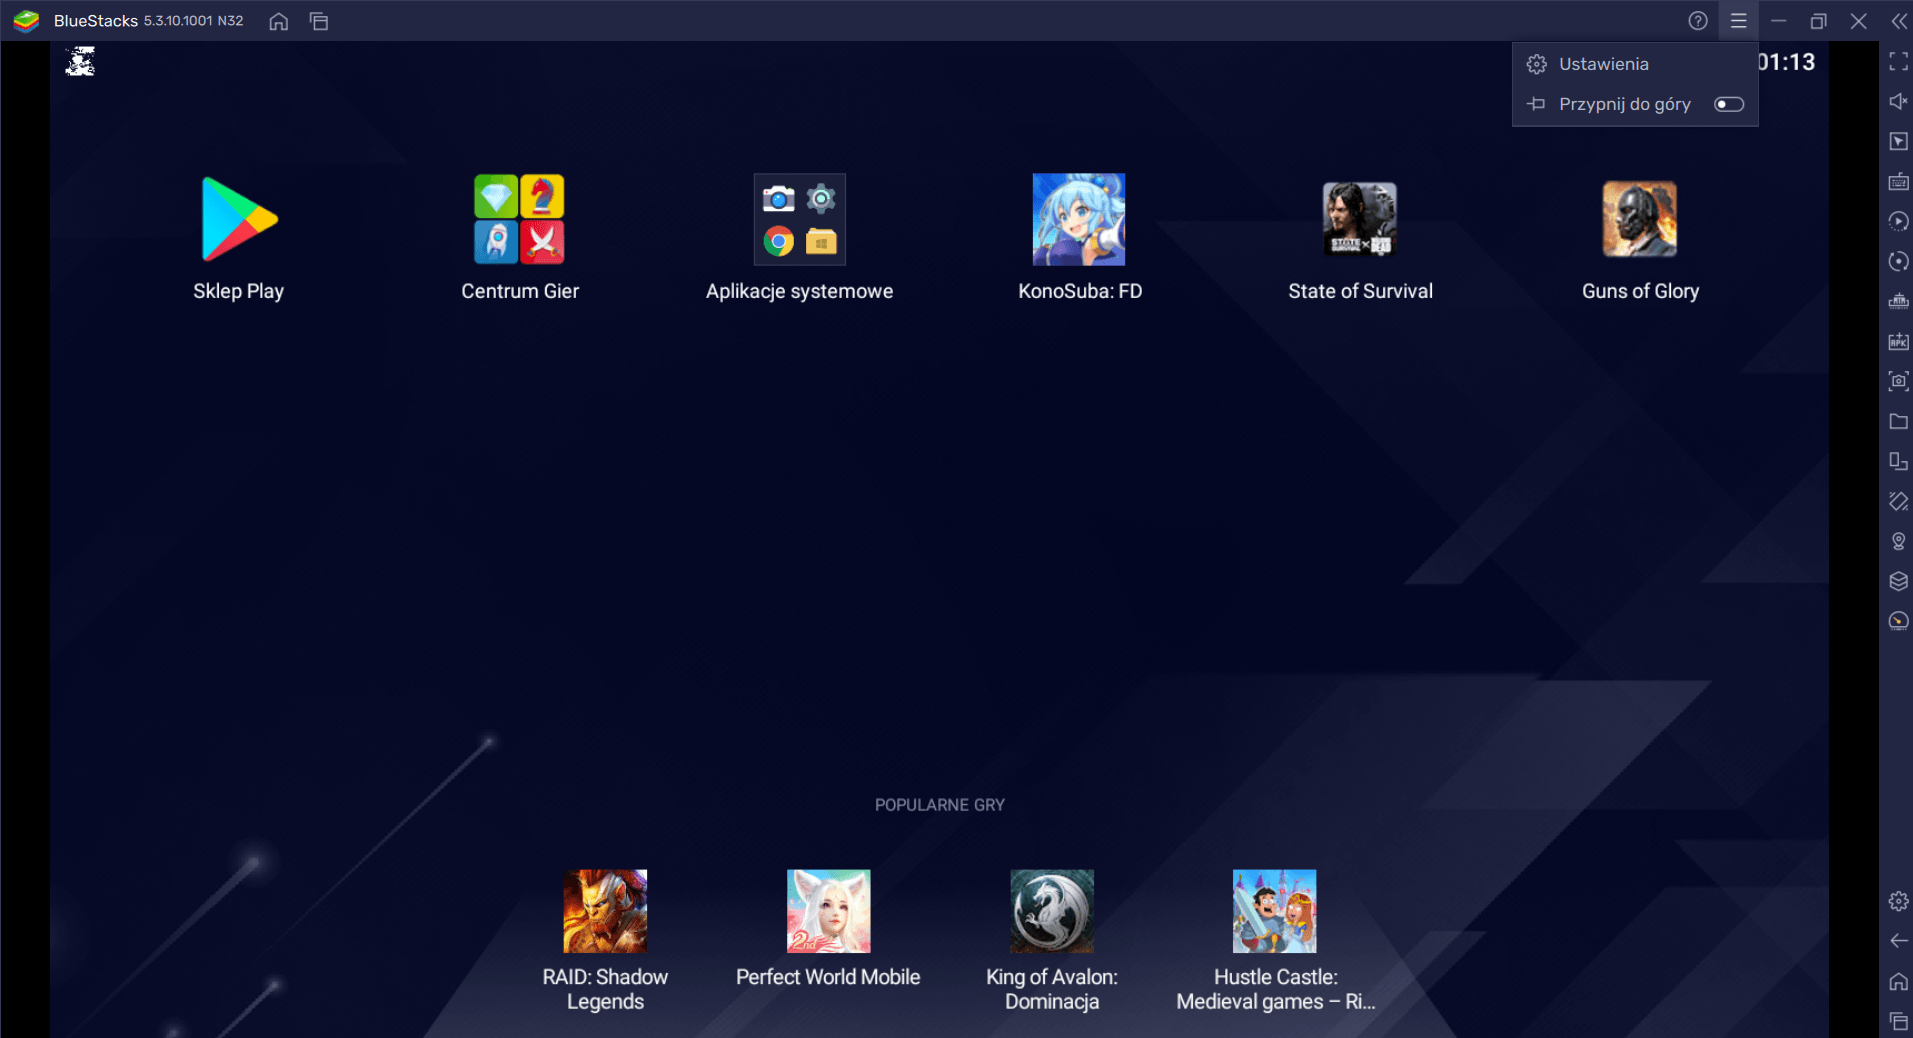Open the macro recorder play icon

click(1898, 222)
